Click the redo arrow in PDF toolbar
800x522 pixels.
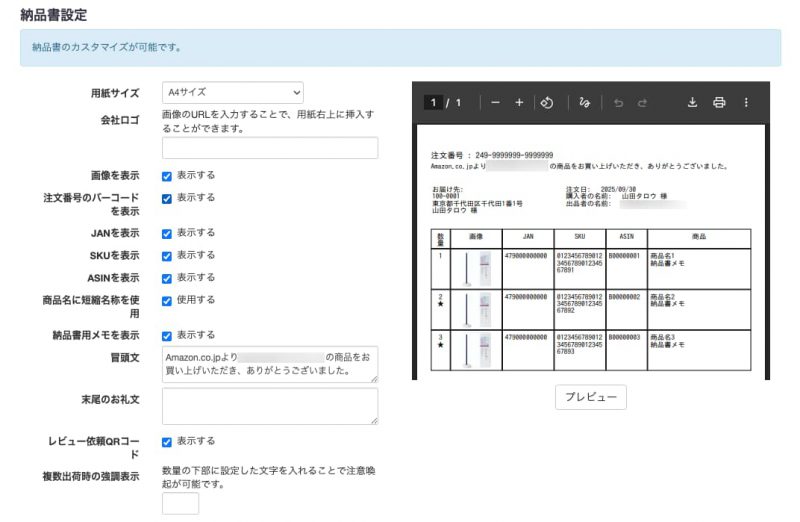point(642,103)
